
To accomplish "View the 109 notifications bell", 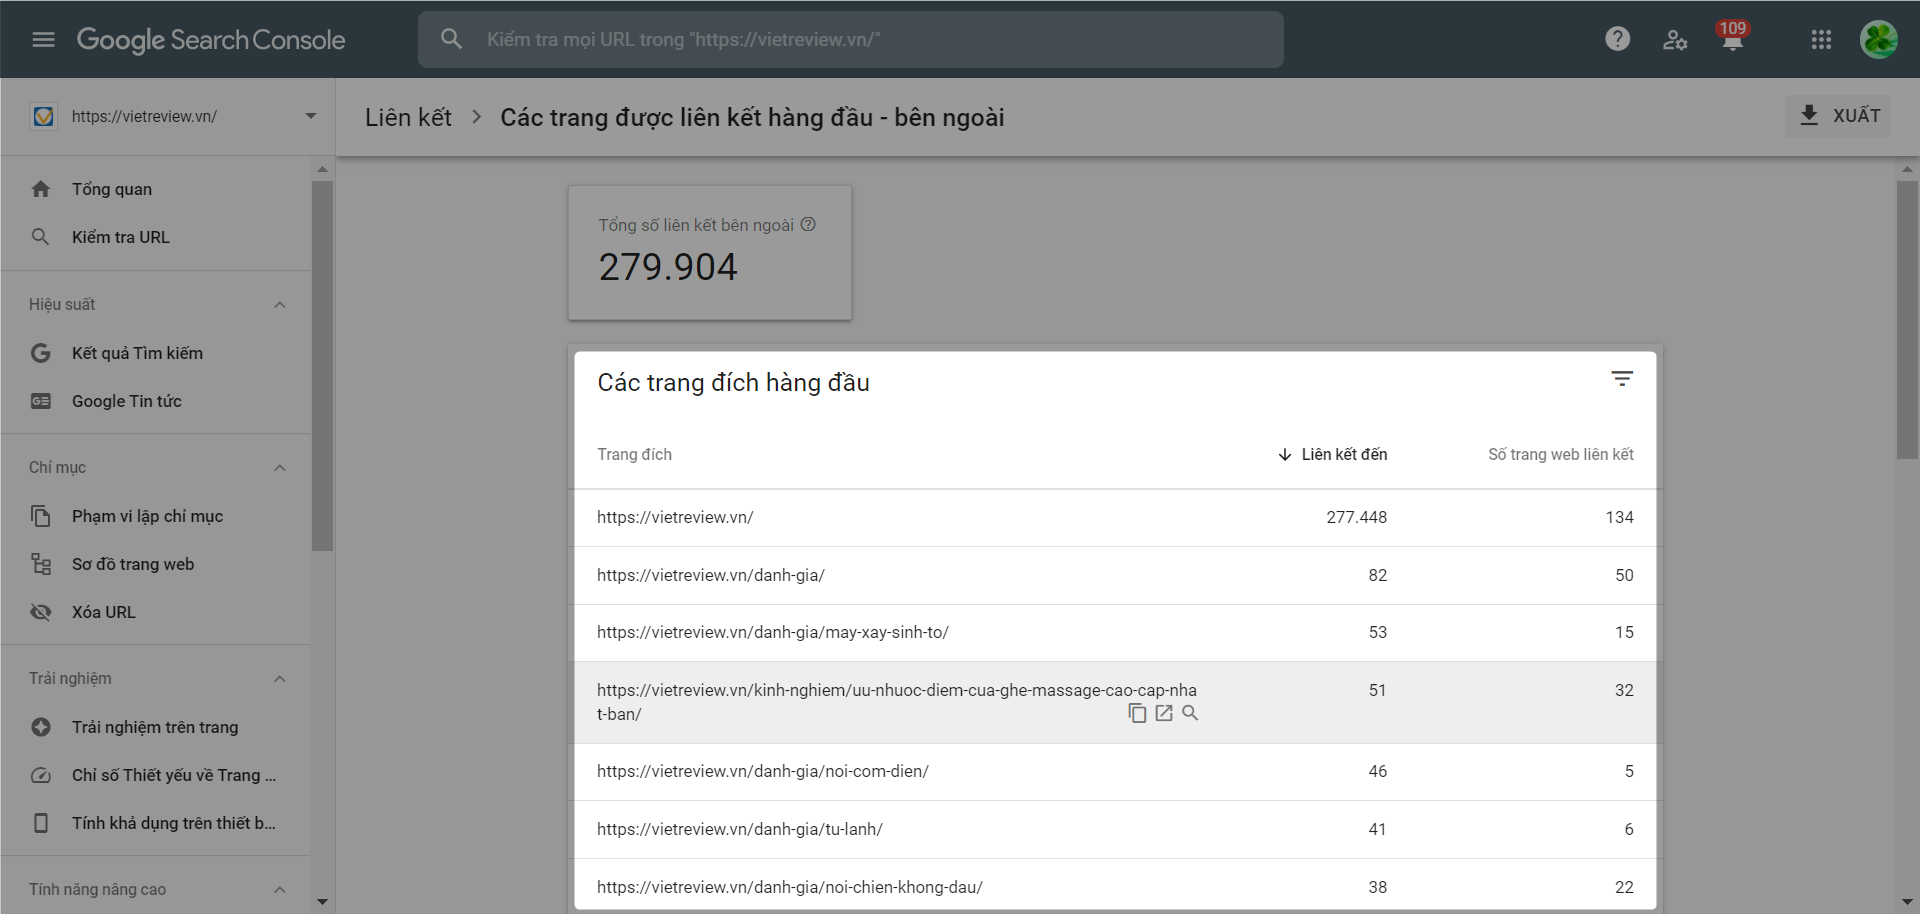I will 1732,37.
